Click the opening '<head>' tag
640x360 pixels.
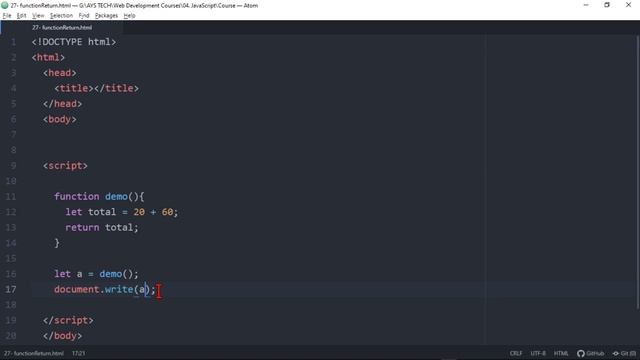pos(60,73)
